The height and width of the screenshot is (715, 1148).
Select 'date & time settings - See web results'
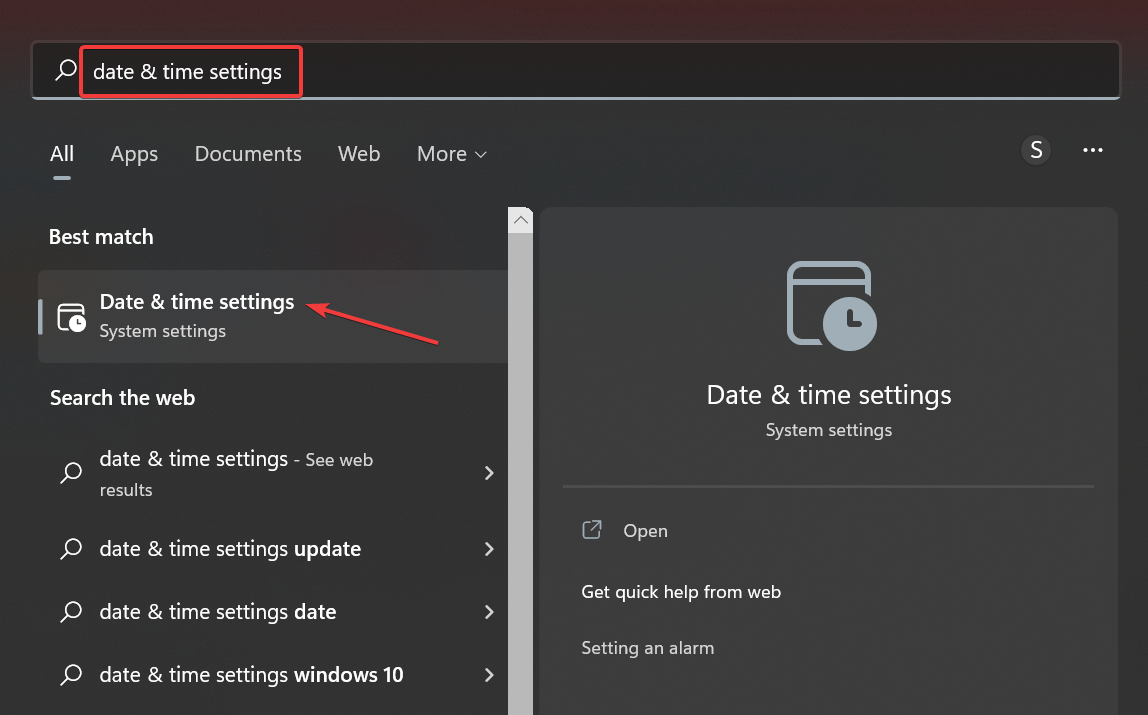pyautogui.click(x=273, y=473)
